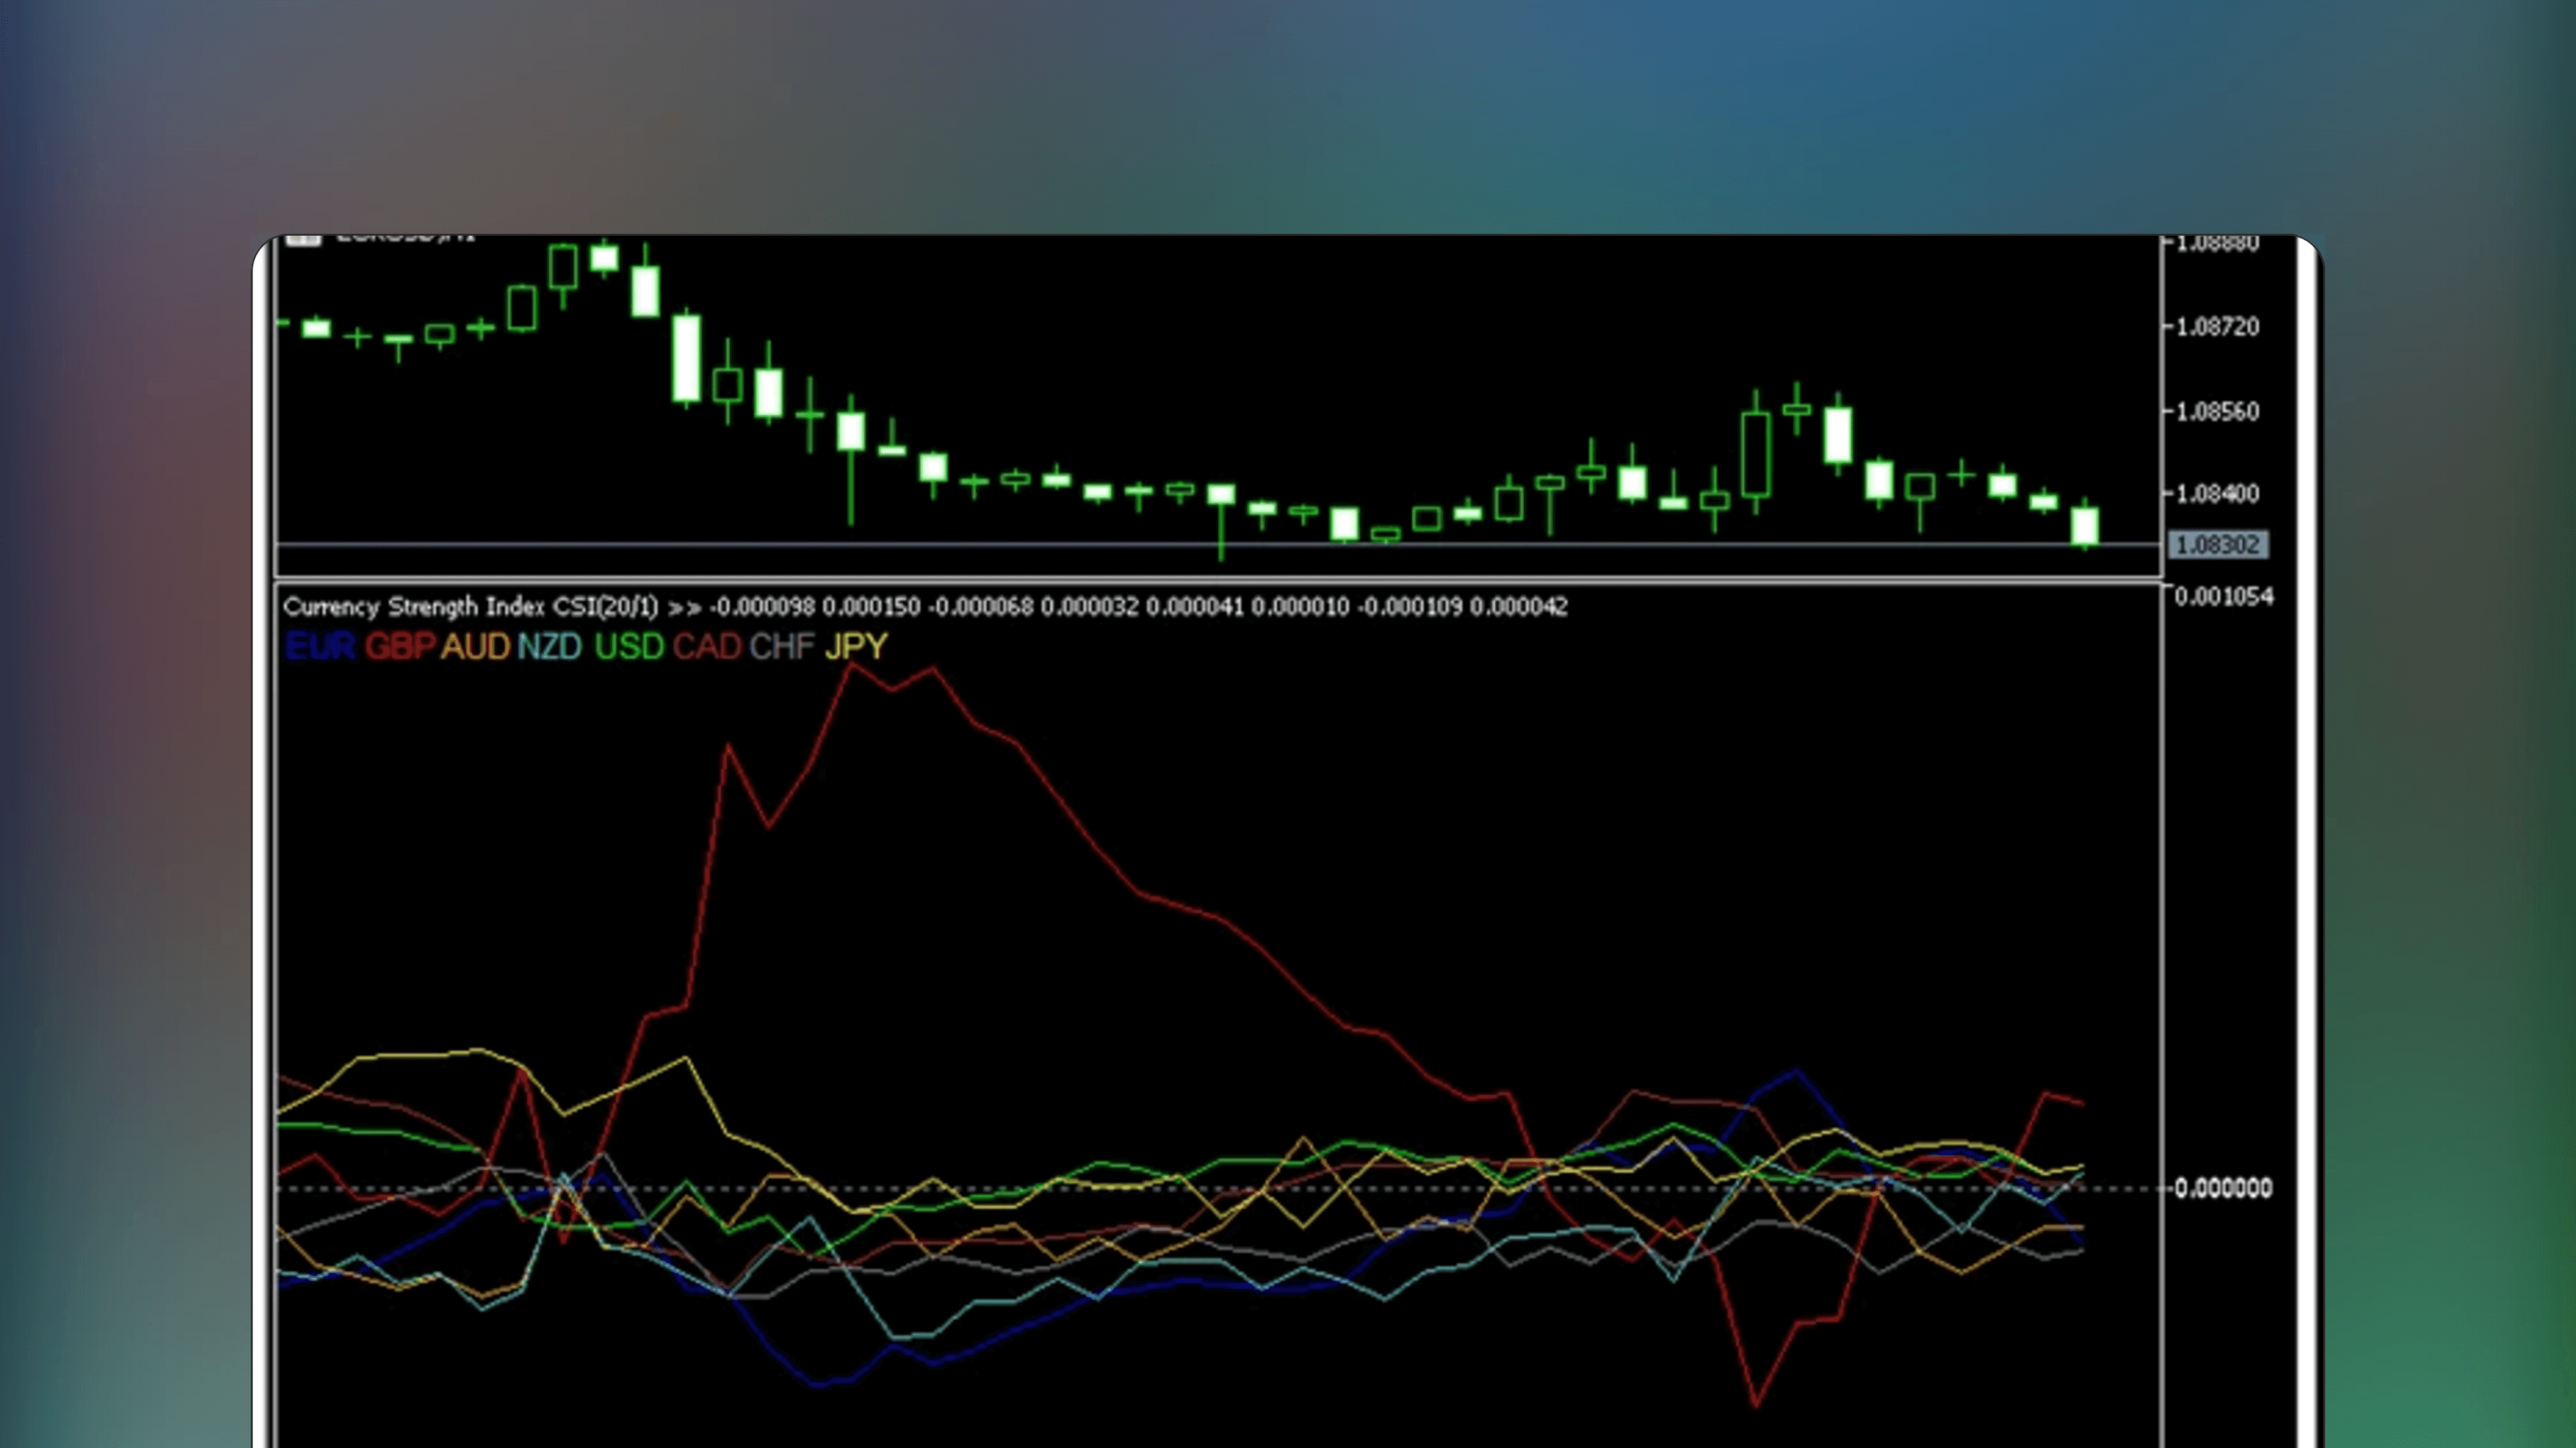Click the 0.000150 indicator value
The image size is (2576, 1448).
click(x=871, y=607)
